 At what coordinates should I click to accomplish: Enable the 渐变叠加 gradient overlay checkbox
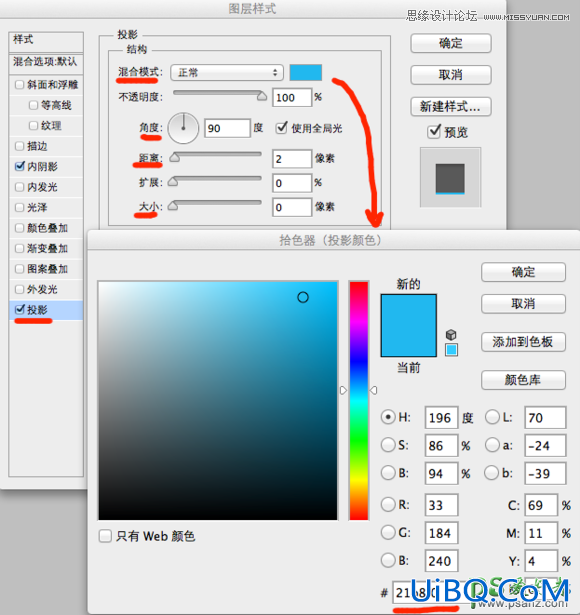[x=19, y=248]
